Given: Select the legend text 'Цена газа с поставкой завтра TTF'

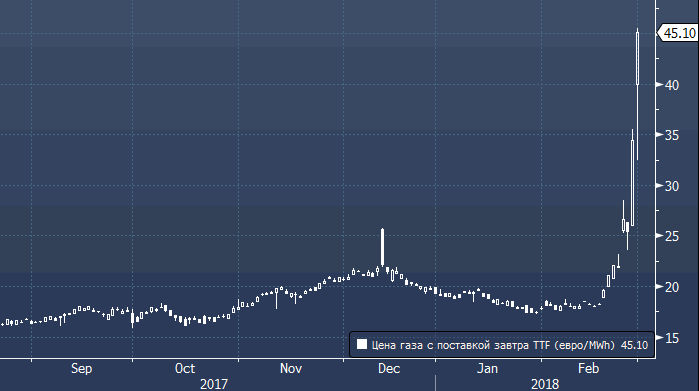Looking at the screenshot, I should point(461,345).
